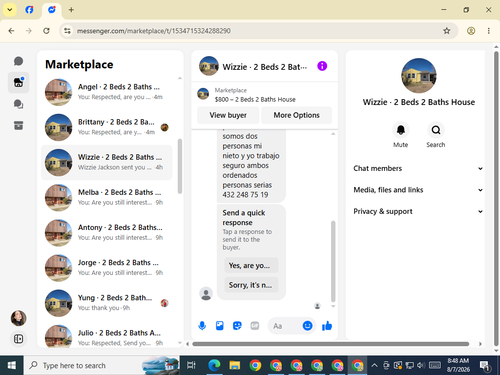
Task: Open emoji picker in message box
Action: pos(307,326)
